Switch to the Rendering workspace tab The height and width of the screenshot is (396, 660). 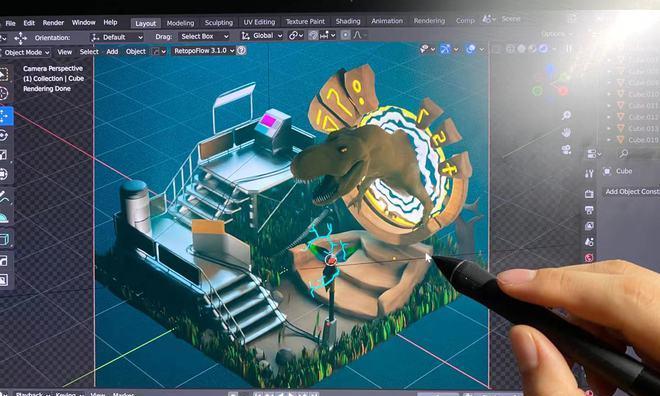tap(429, 21)
